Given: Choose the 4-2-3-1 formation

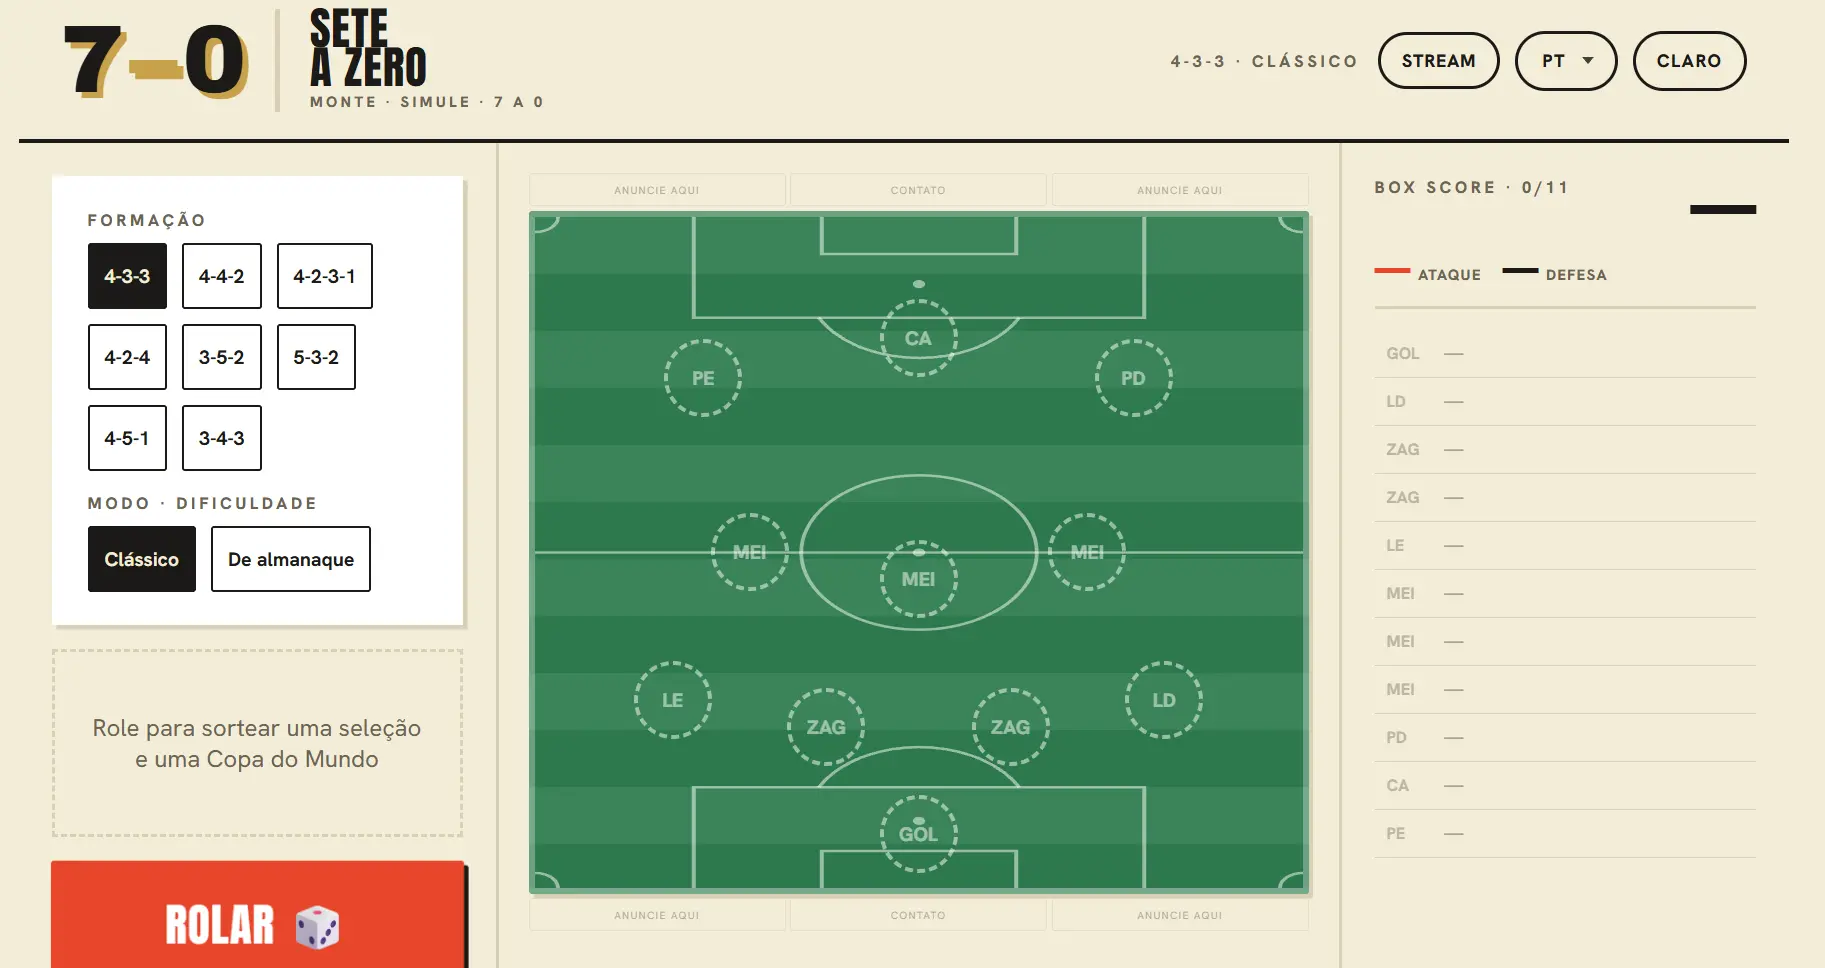Looking at the screenshot, I should pos(325,276).
